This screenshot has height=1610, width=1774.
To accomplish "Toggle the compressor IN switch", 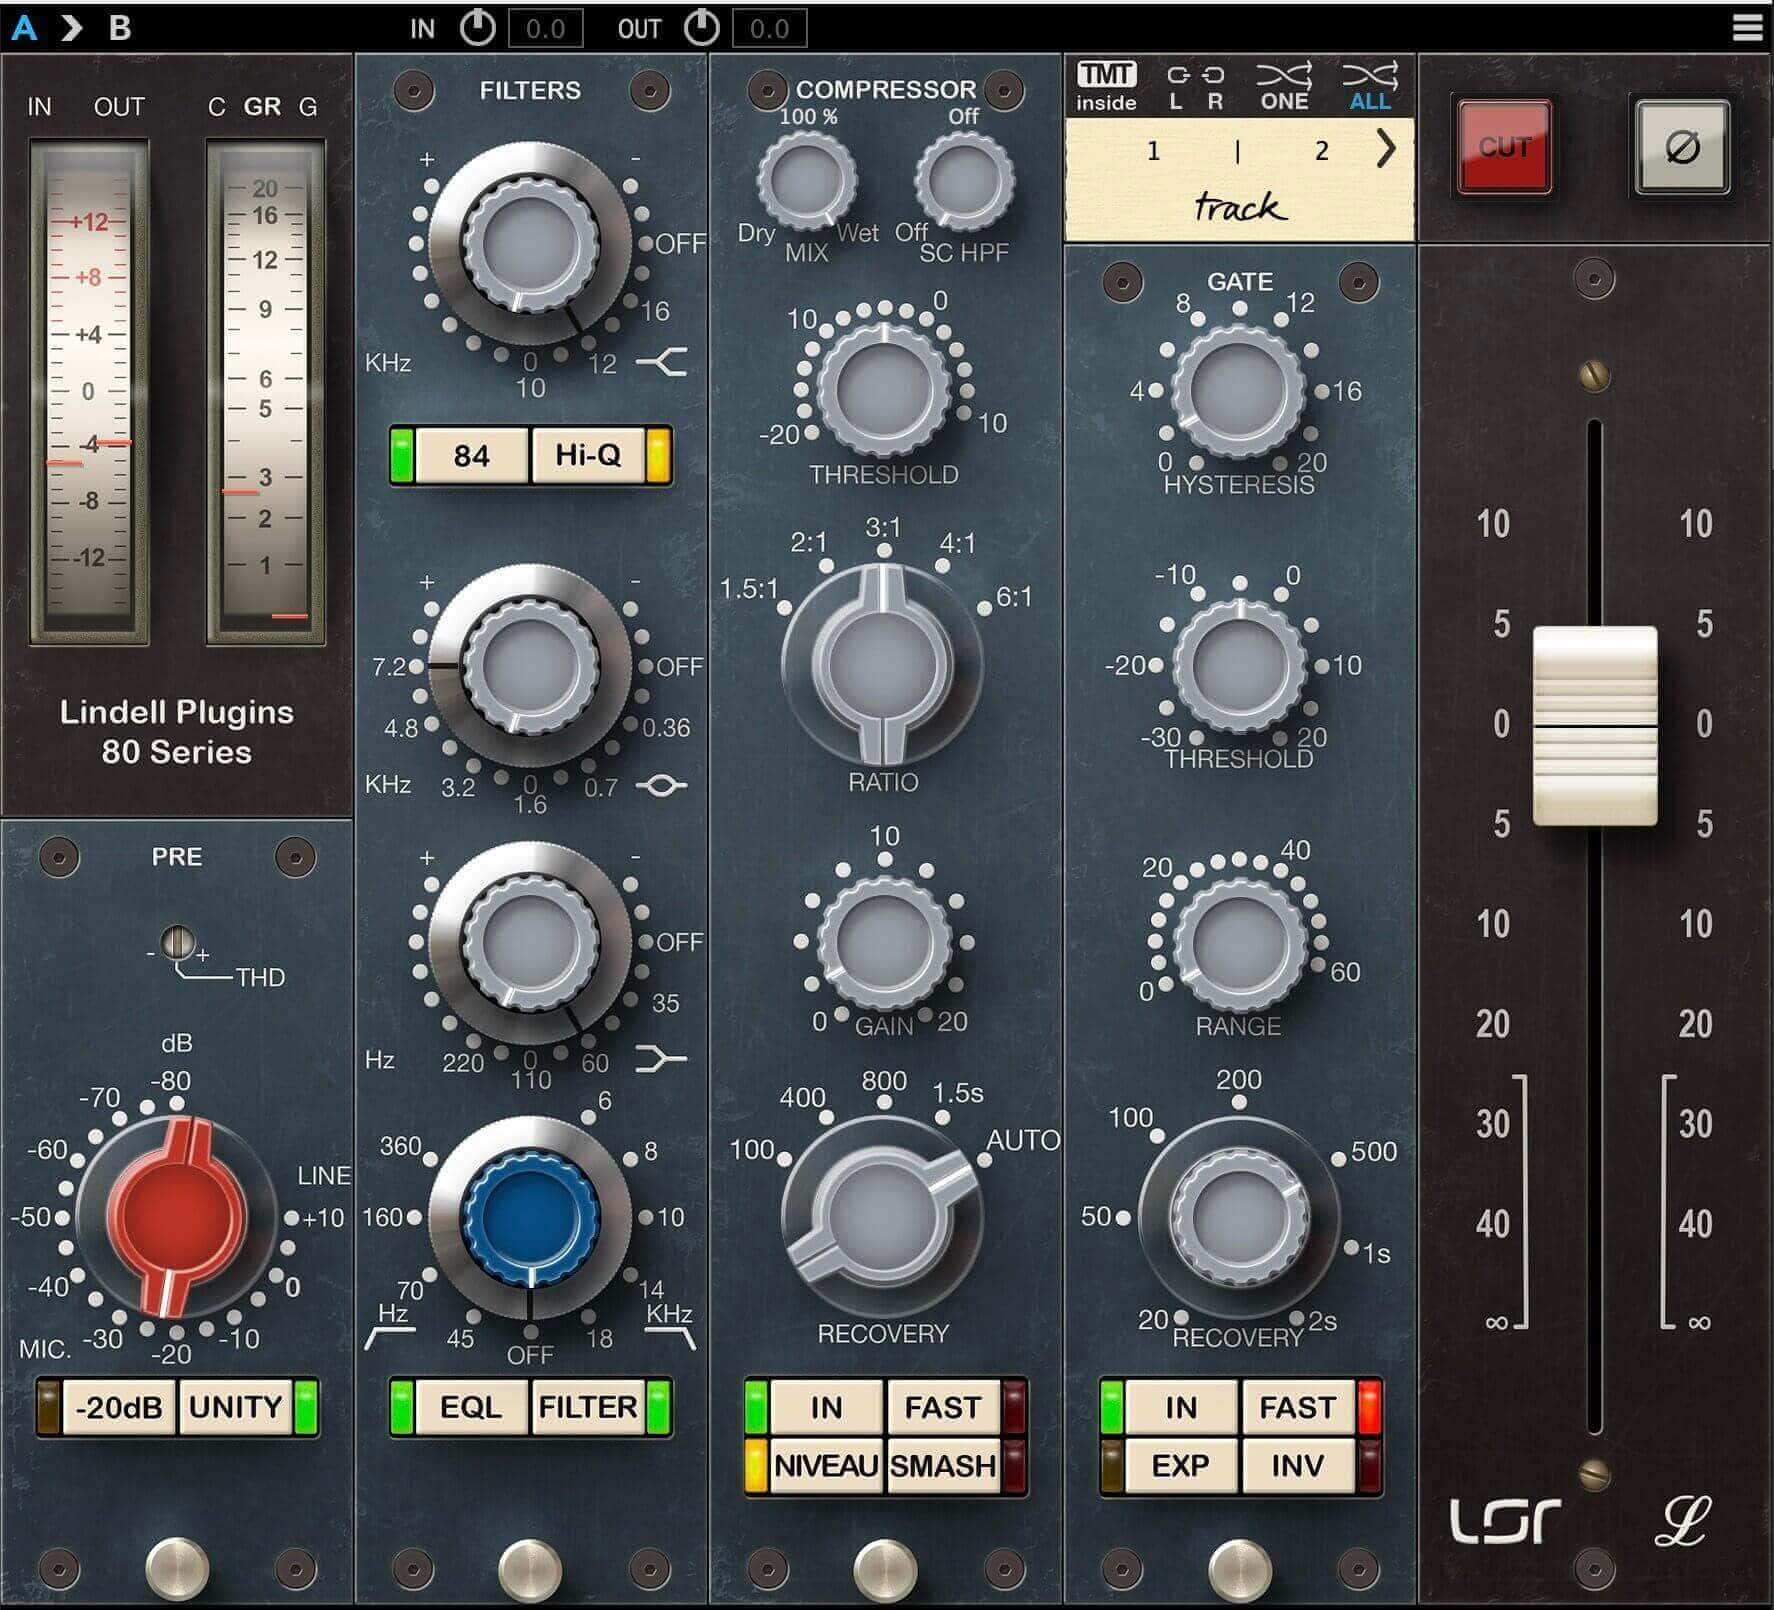I will click(x=826, y=1407).
